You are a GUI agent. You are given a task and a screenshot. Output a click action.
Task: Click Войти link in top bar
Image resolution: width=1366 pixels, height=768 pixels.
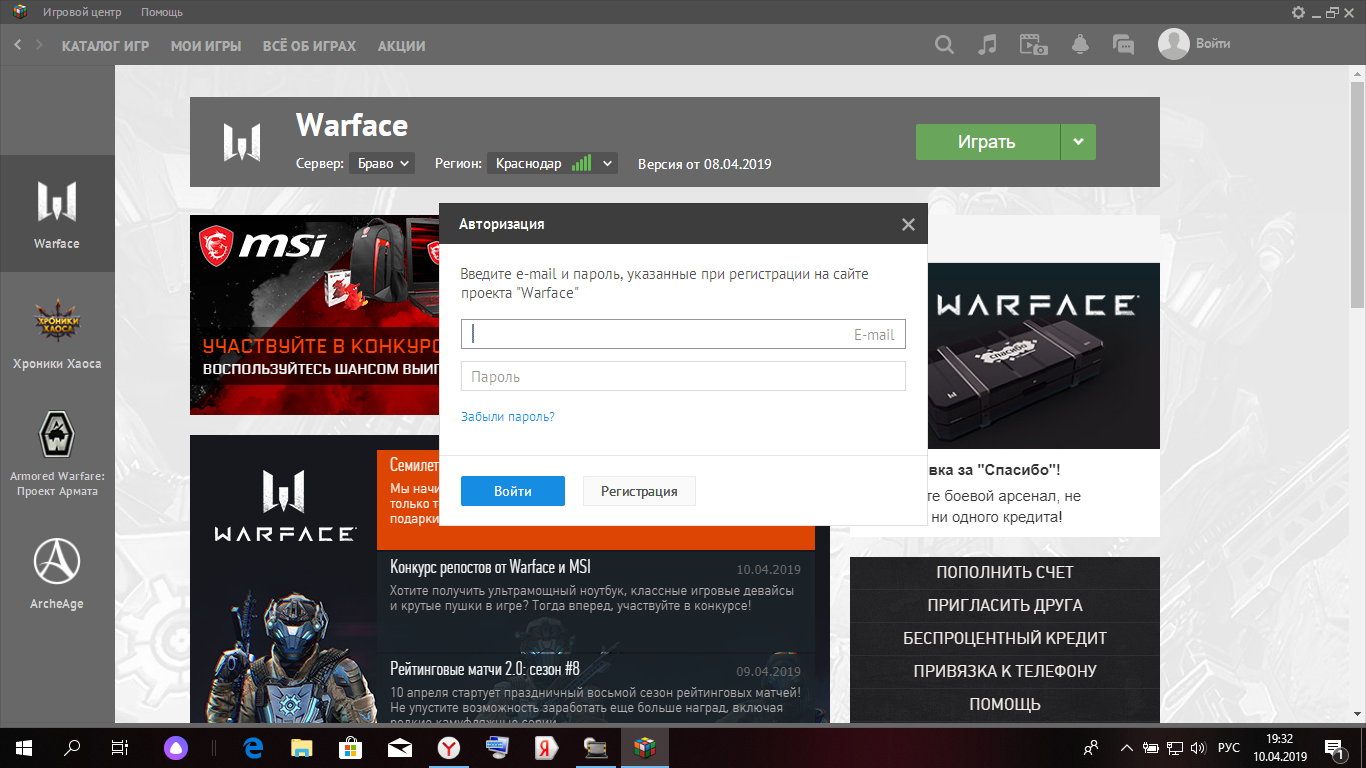pyautogui.click(x=1213, y=44)
